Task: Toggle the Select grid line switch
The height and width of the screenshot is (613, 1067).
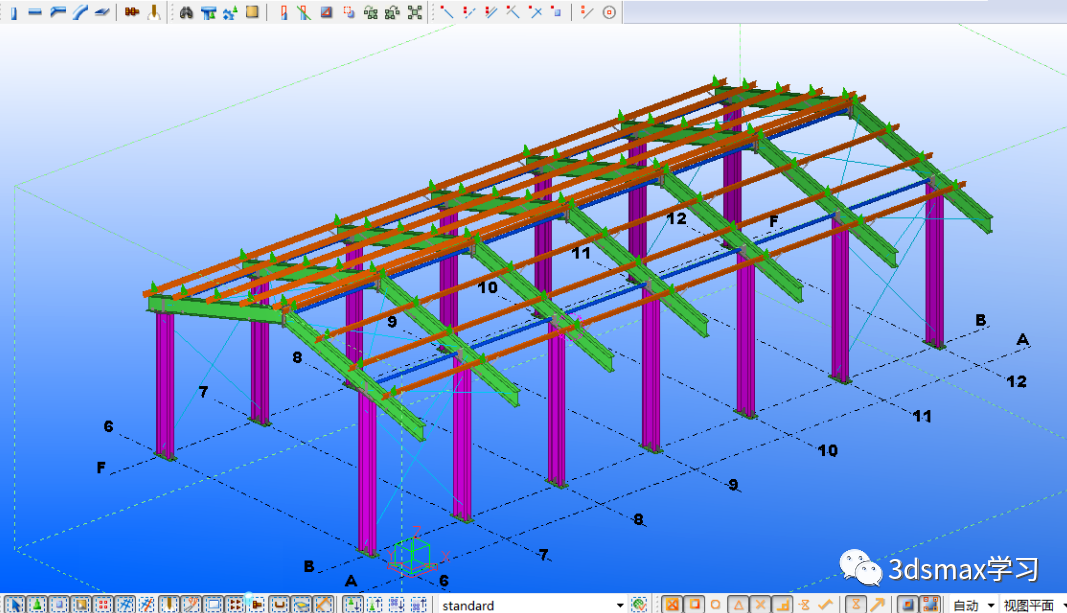Action: point(146,605)
